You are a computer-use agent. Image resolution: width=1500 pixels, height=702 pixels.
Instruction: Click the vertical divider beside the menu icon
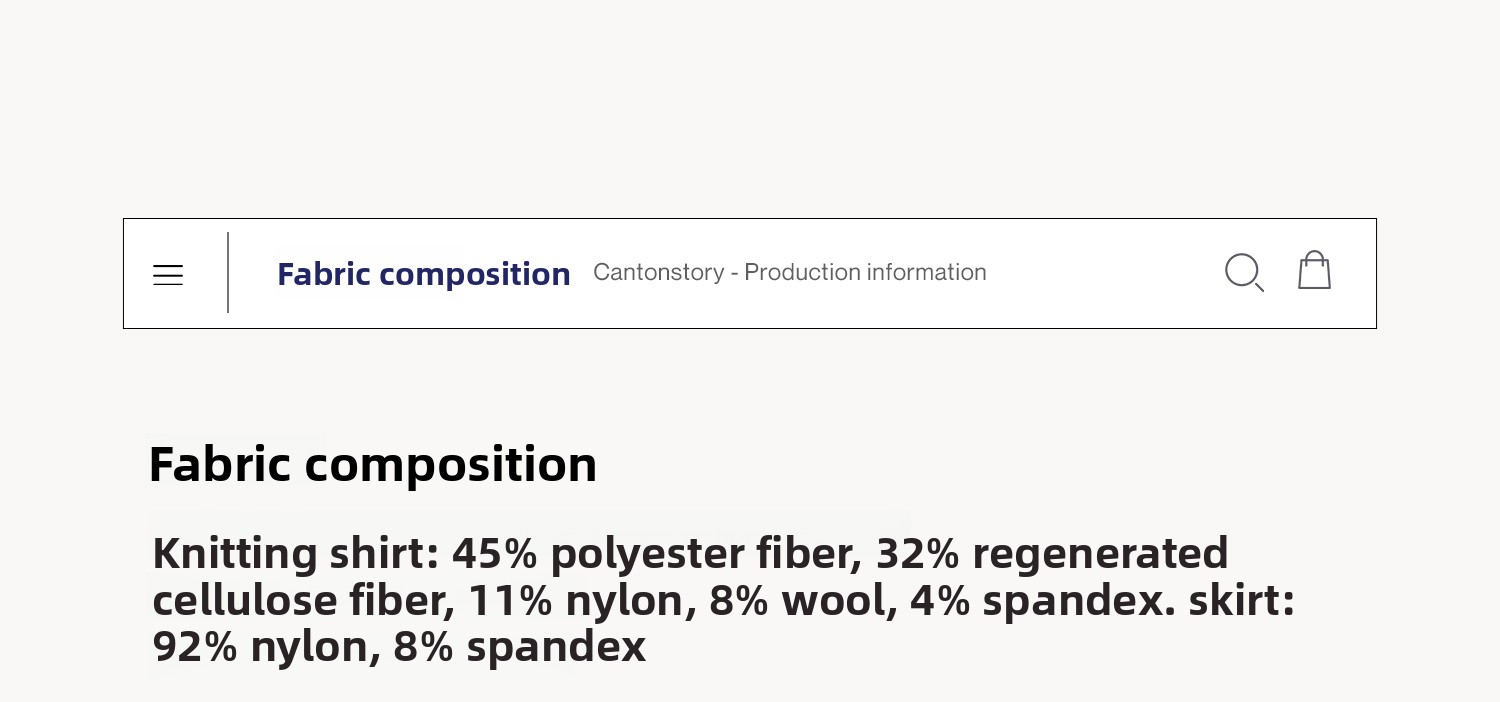tap(228, 273)
